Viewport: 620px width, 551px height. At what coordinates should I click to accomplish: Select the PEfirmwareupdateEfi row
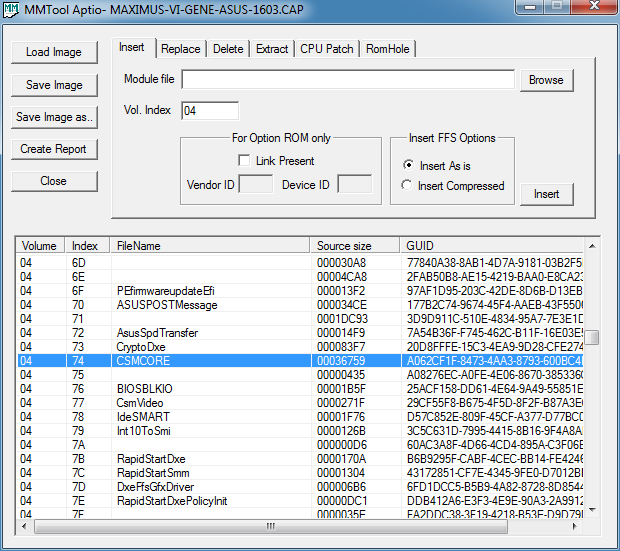301,291
